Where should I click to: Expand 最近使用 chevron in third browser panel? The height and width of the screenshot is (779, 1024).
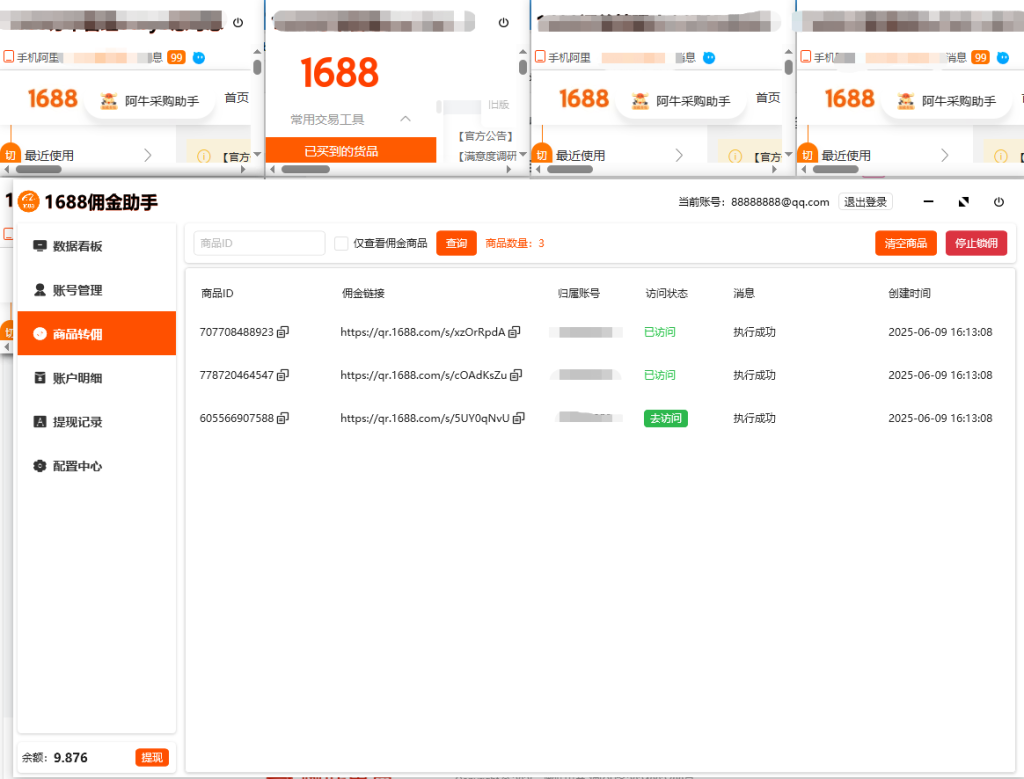[679, 155]
